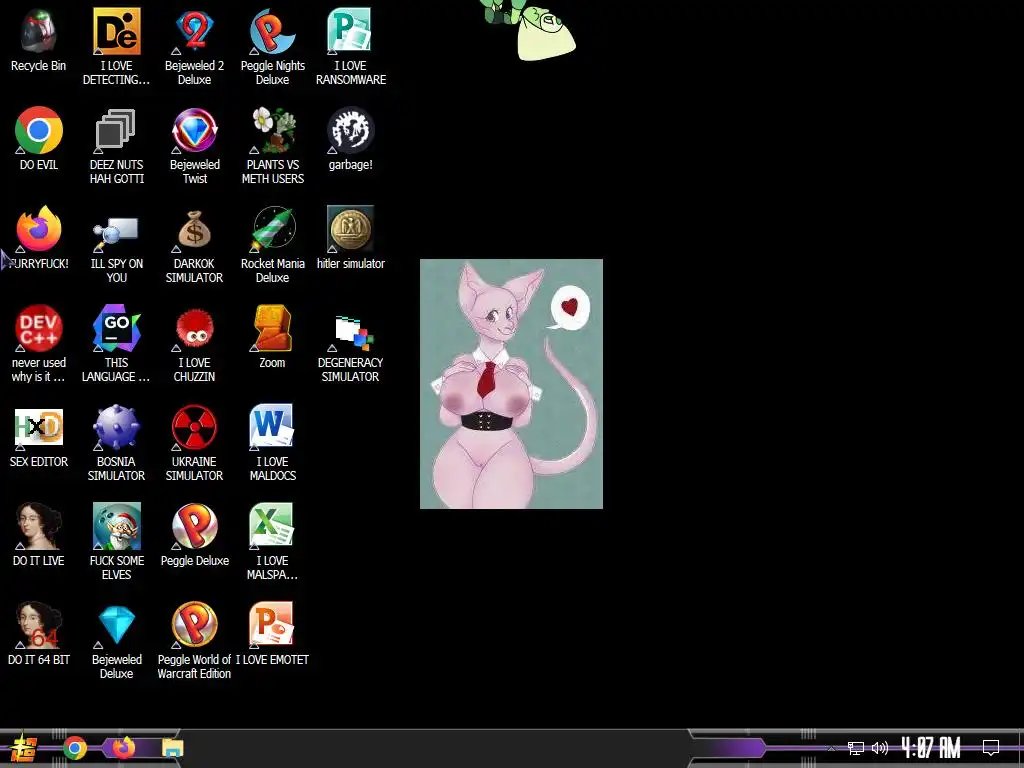1024x768 pixels.
Task: Open the notification center icon
Action: pos(991,747)
